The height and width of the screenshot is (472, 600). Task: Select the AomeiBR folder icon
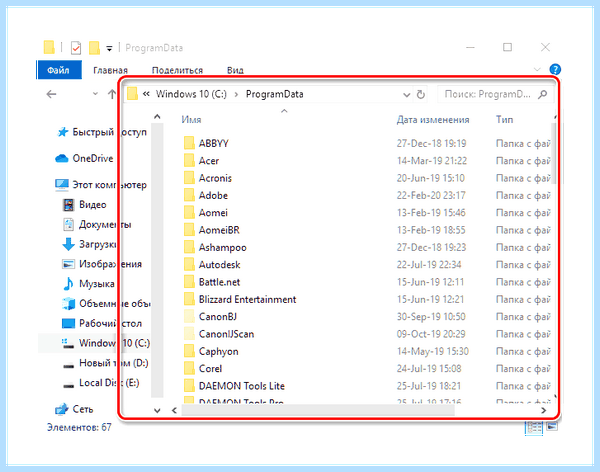point(189,230)
